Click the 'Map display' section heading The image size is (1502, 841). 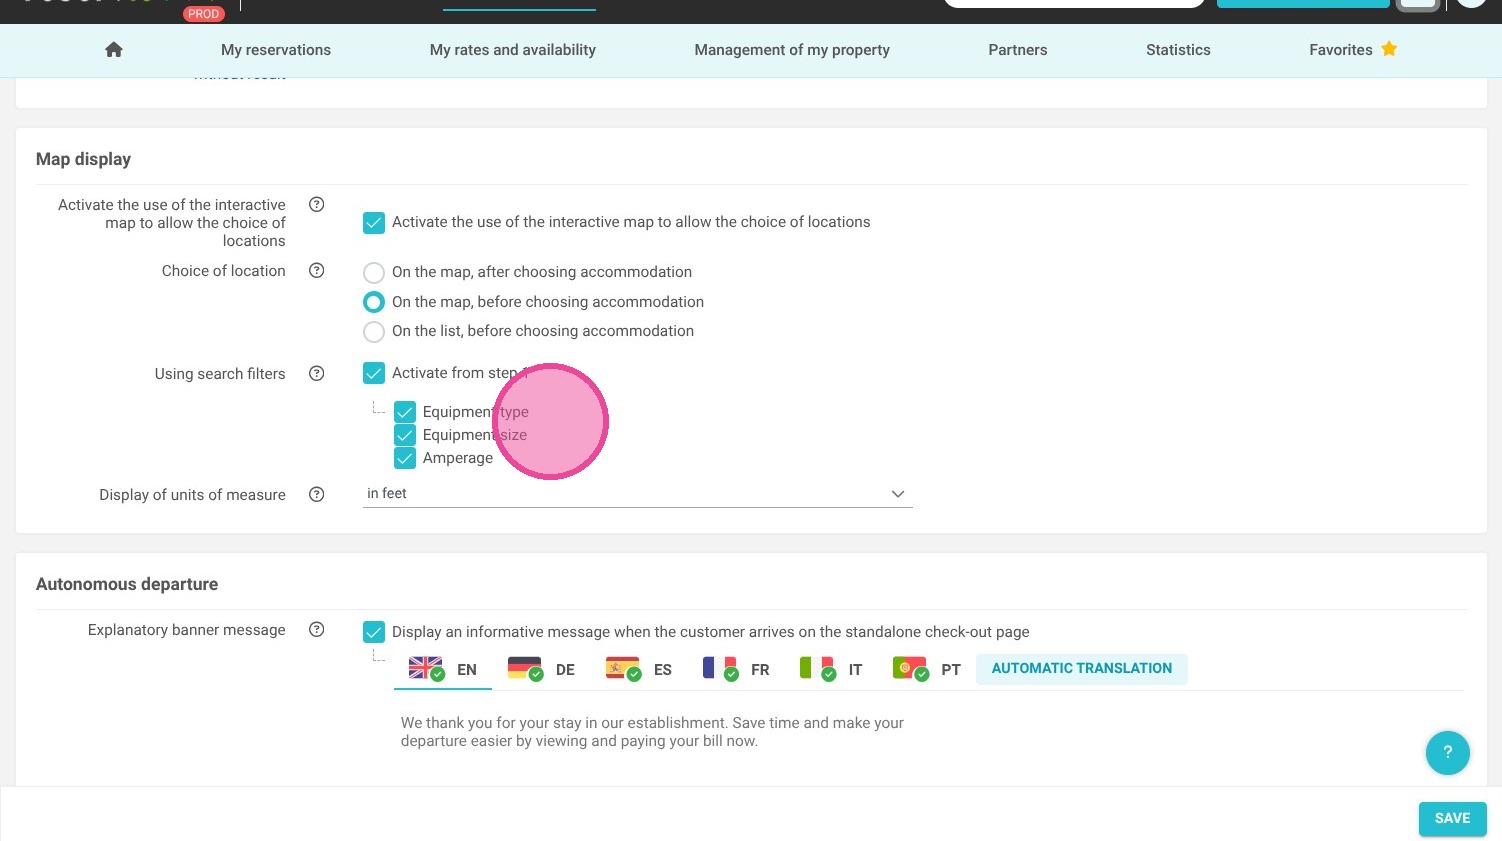coord(84,159)
